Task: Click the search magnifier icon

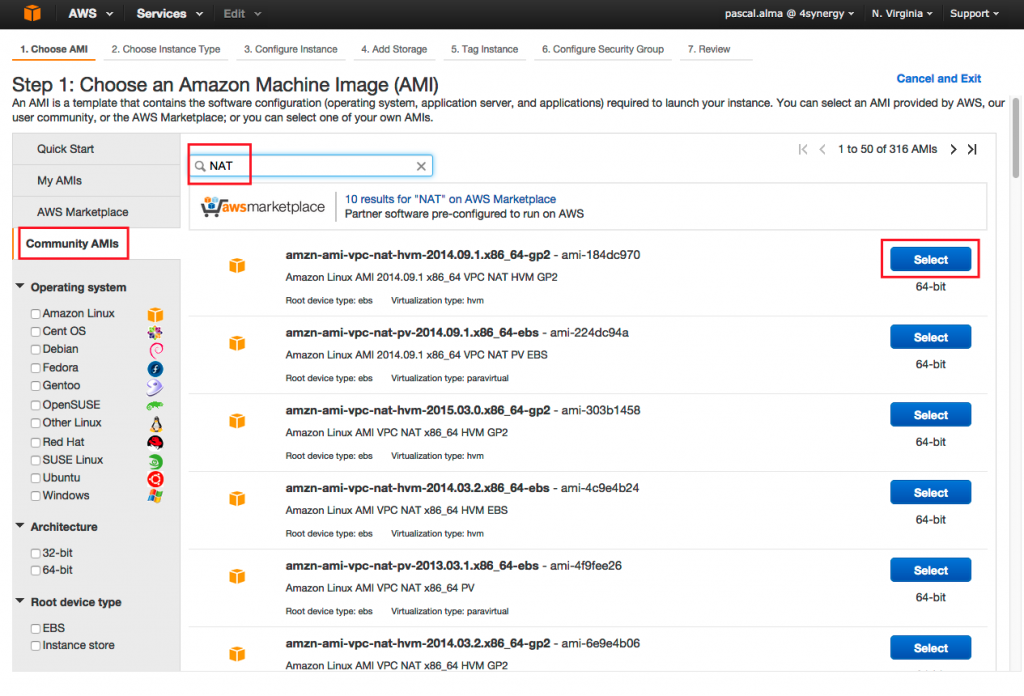Action: pyautogui.click(x=200, y=166)
